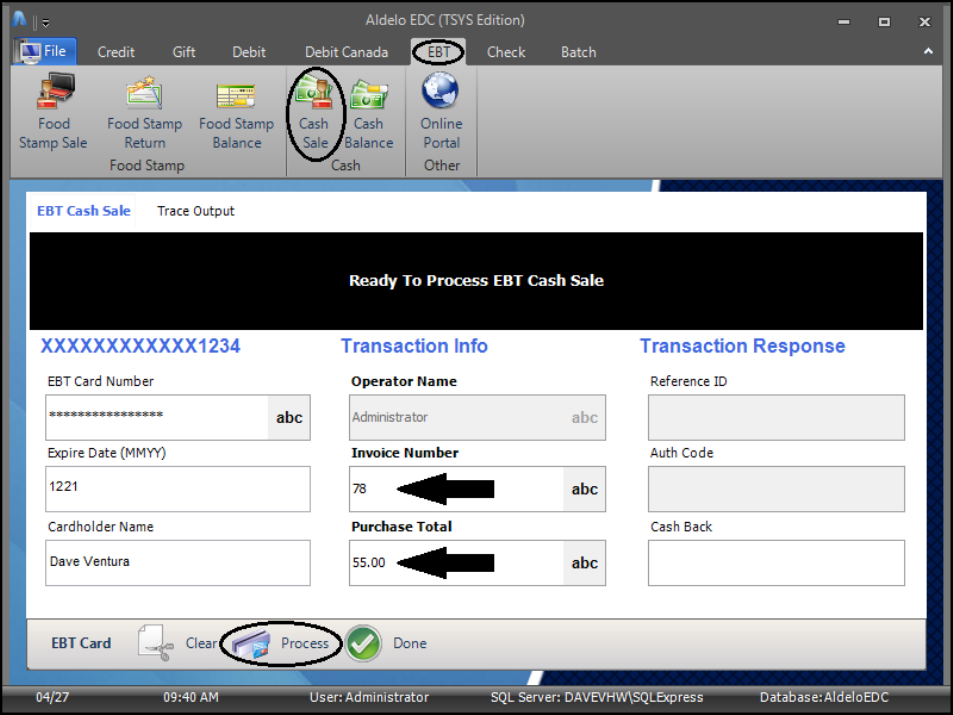Open the File menu
The width and height of the screenshot is (953, 715).
pos(45,52)
